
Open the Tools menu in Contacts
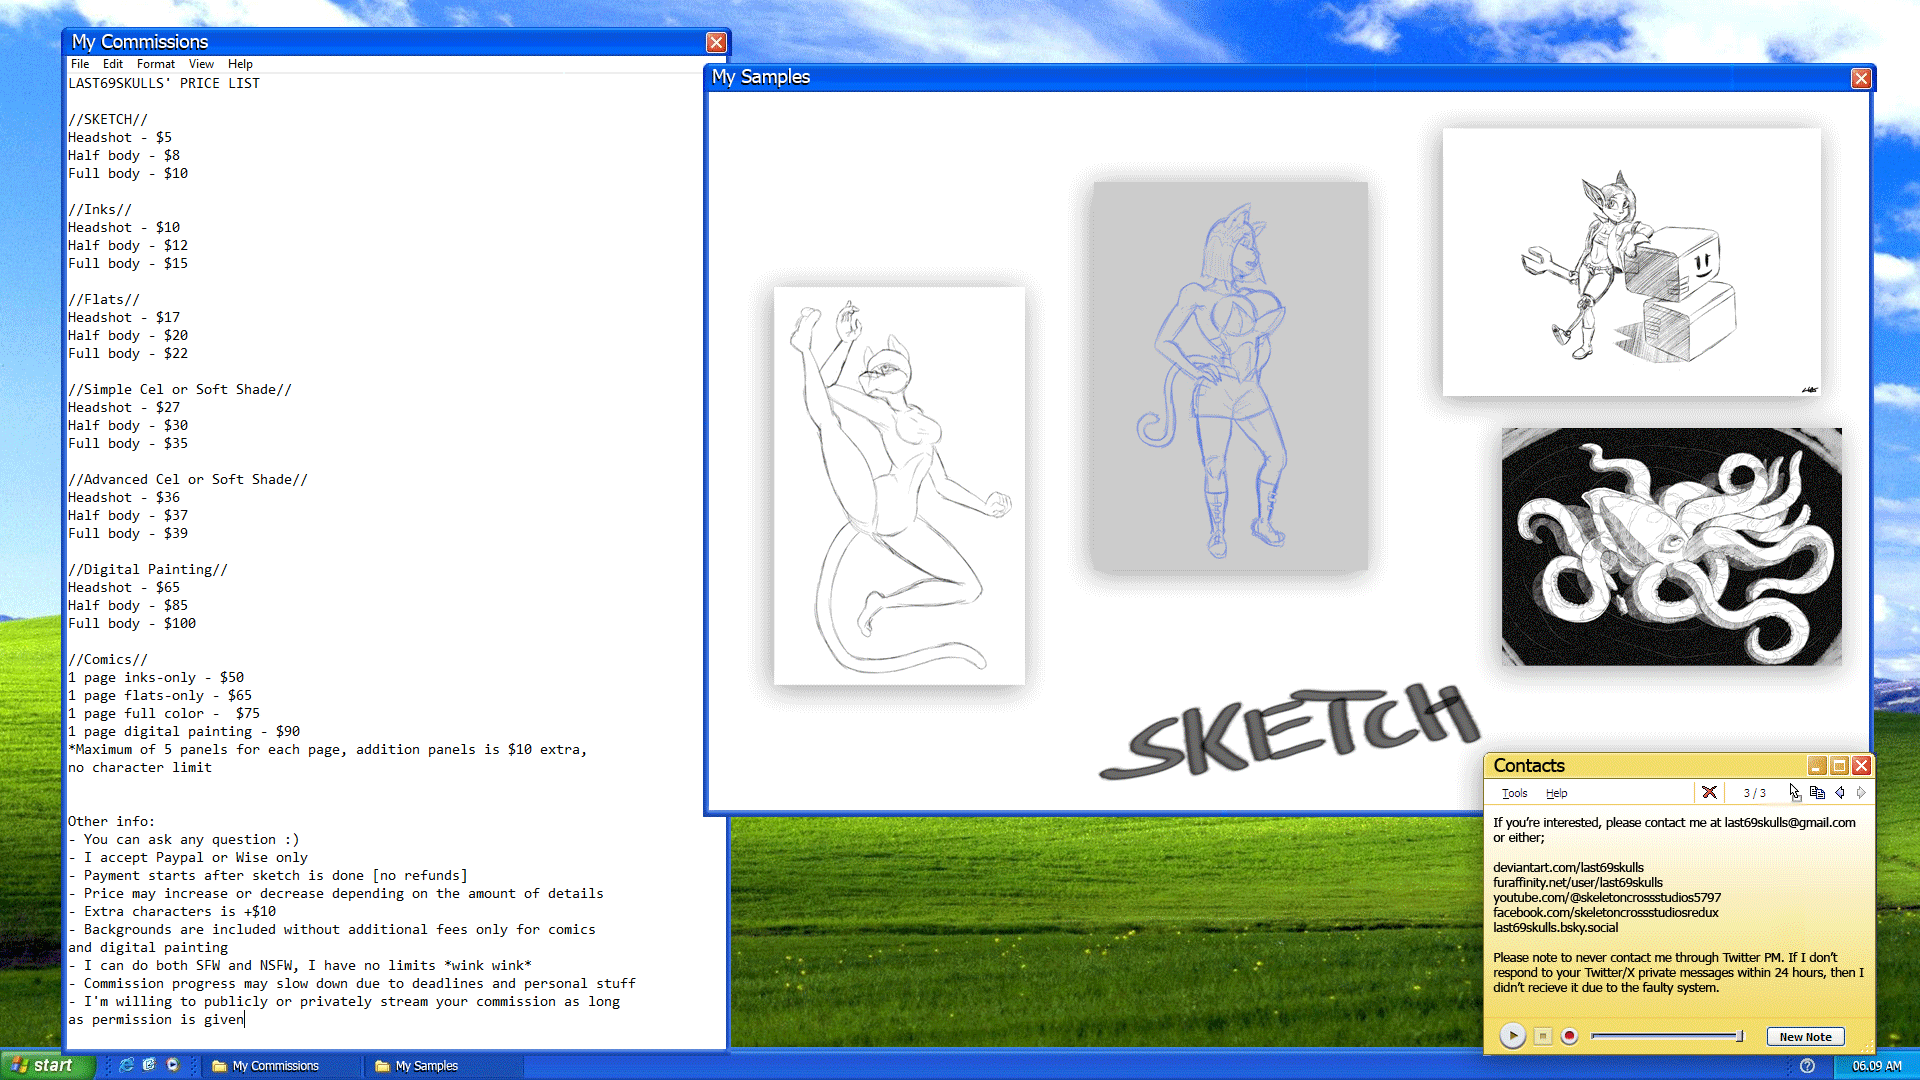tap(1514, 793)
